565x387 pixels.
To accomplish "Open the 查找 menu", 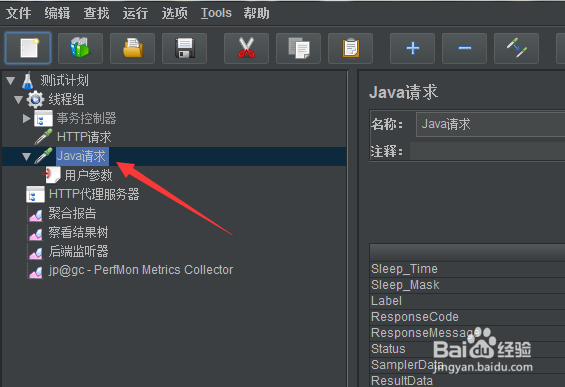I will point(96,13).
